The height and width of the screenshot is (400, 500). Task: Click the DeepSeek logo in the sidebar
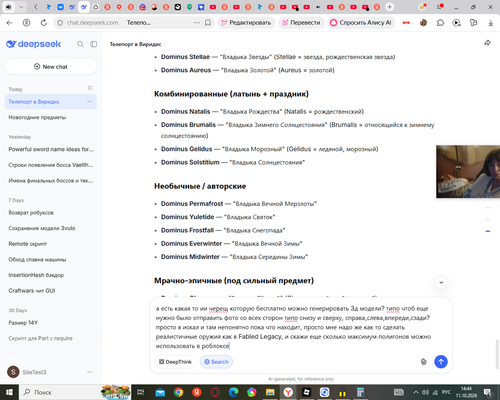33,44
